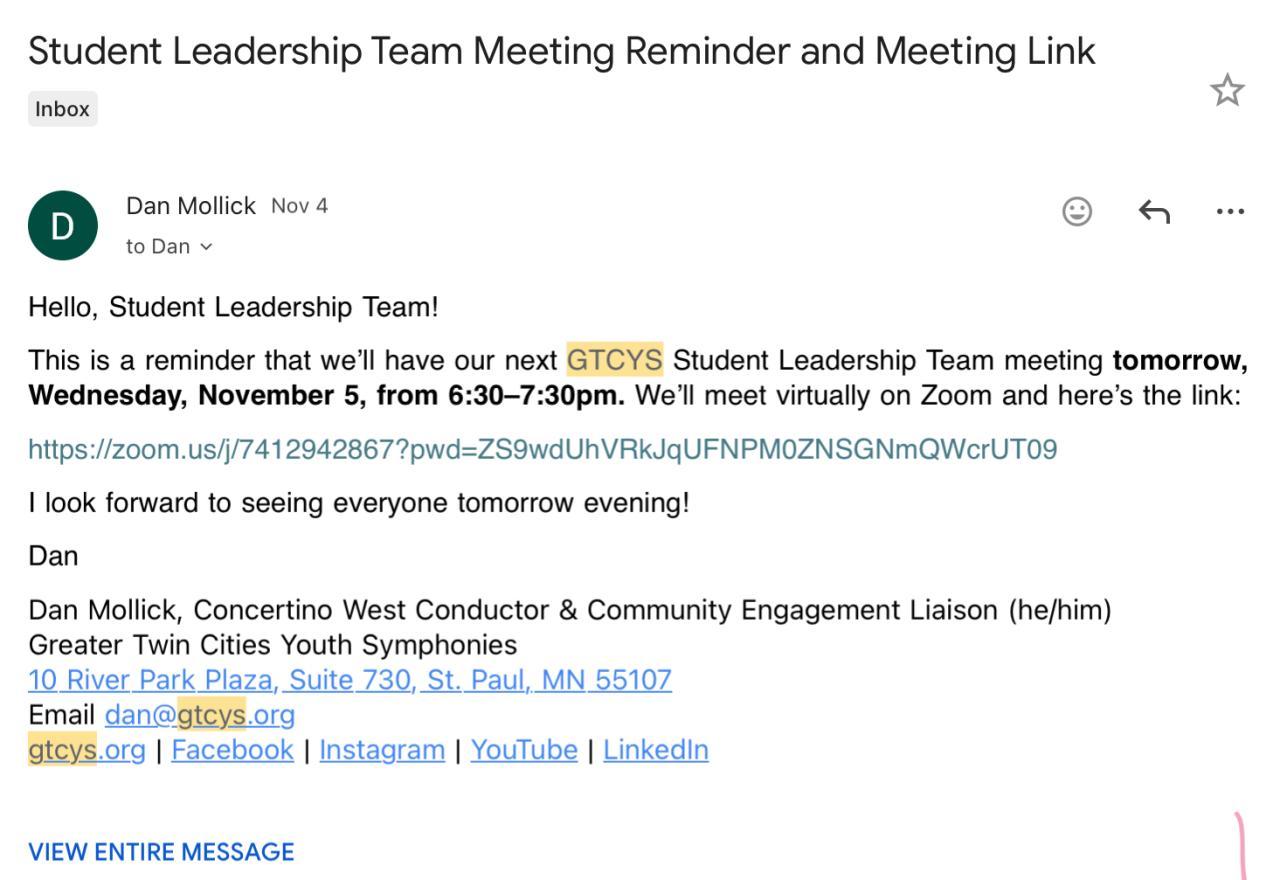The width and height of the screenshot is (1280, 880).
Task: Click View Entire Message
Action: click(x=161, y=852)
